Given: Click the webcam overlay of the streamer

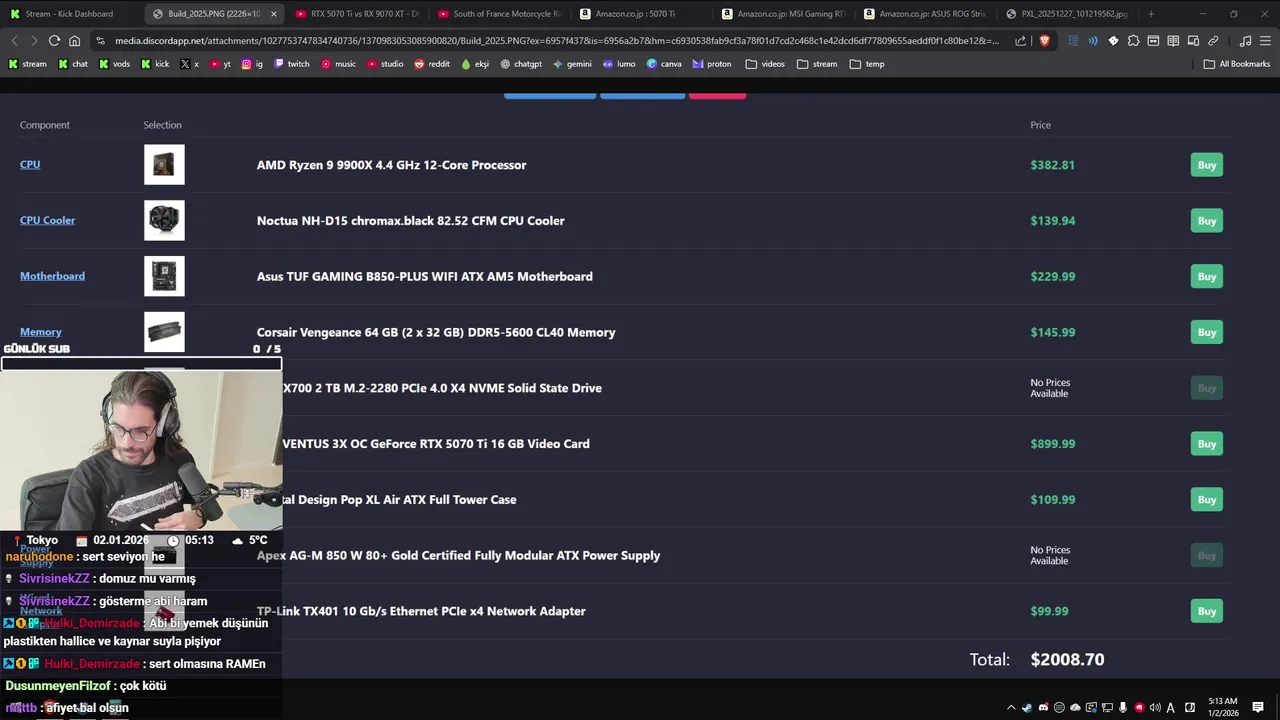Looking at the screenshot, I should point(141,450).
